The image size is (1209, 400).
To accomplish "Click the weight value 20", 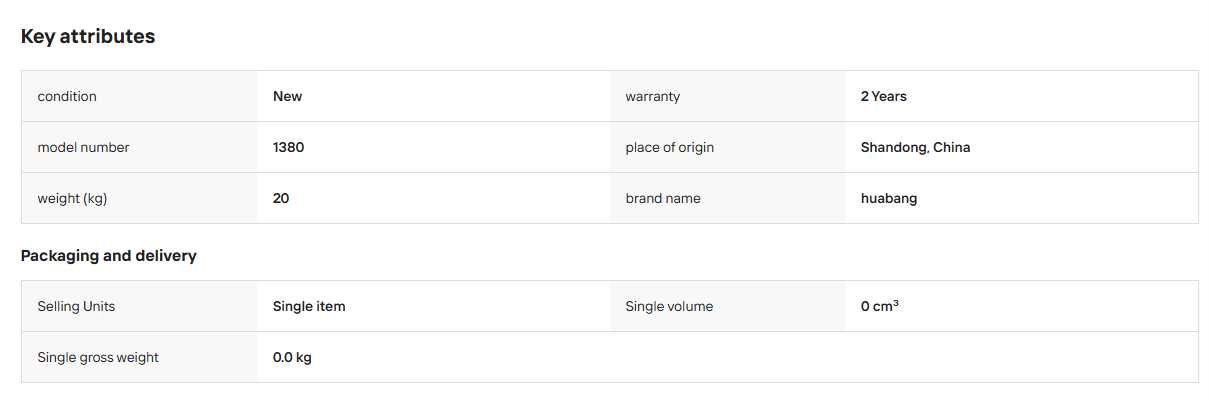I will click(x=281, y=198).
